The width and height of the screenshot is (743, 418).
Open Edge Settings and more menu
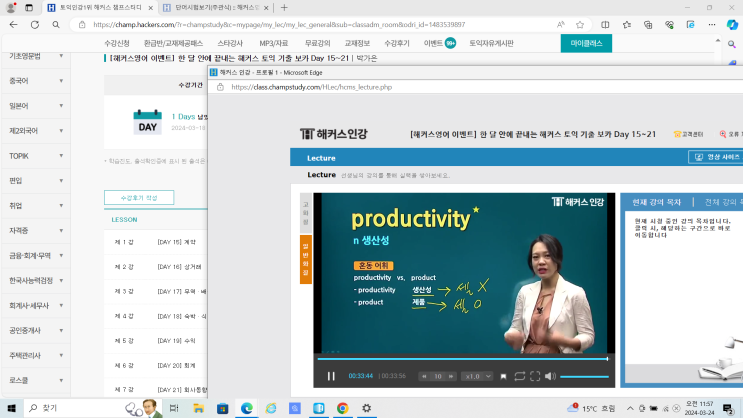[712, 25]
